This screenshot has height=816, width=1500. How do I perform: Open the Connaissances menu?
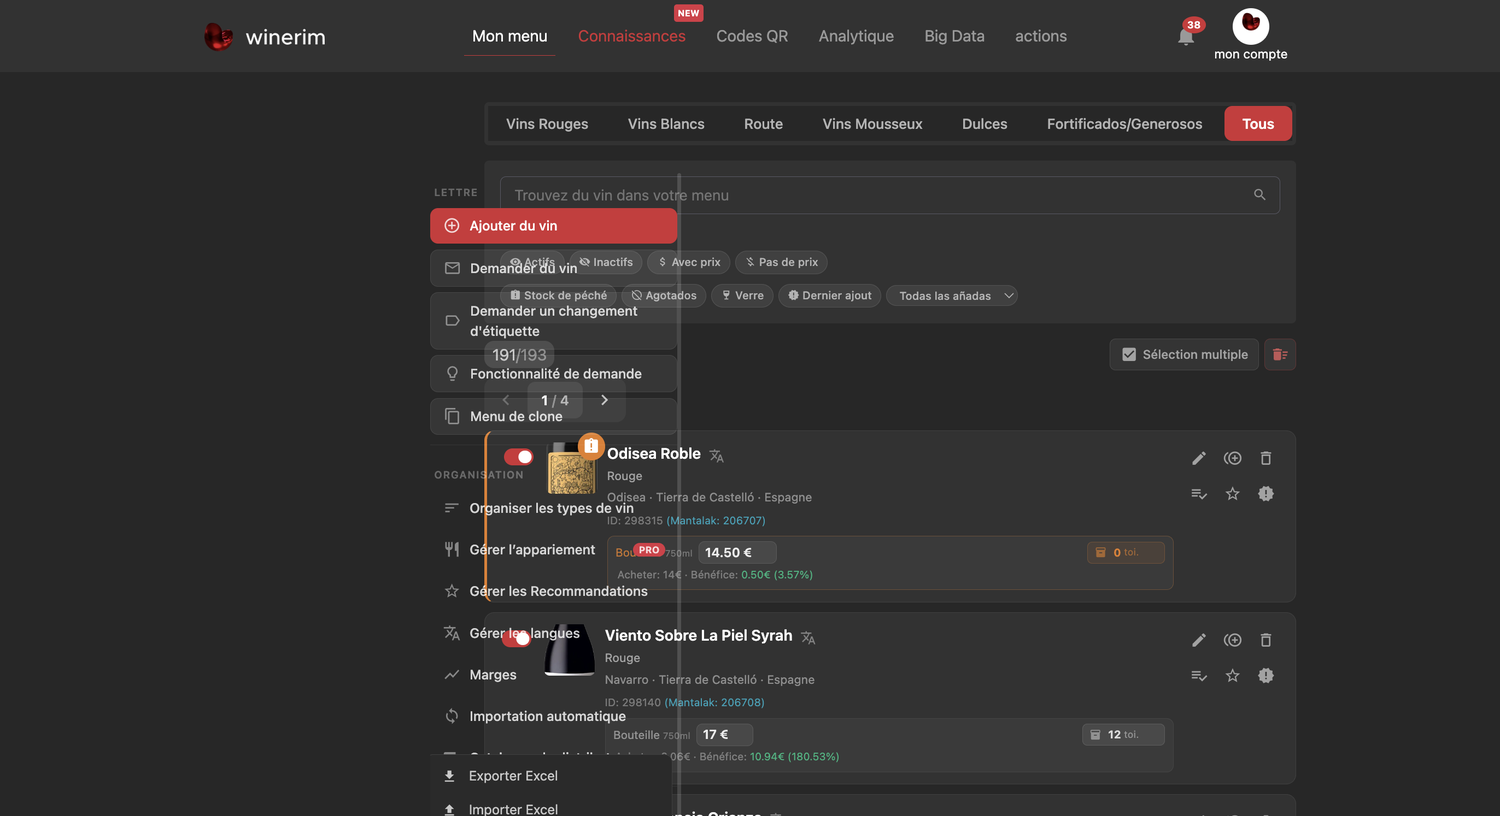[632, 36]
